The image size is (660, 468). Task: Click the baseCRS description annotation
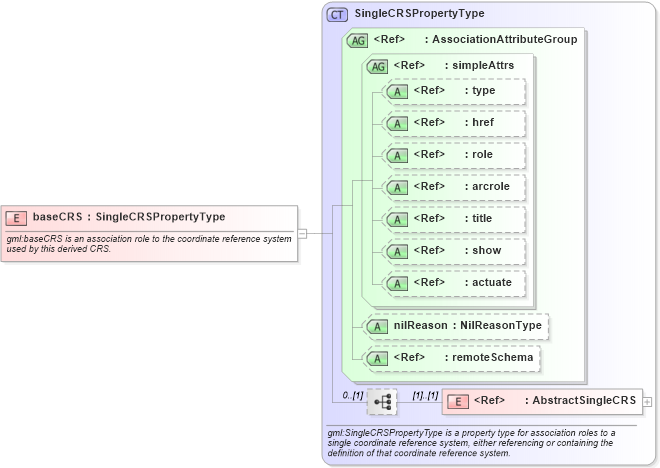click(149, 244)
